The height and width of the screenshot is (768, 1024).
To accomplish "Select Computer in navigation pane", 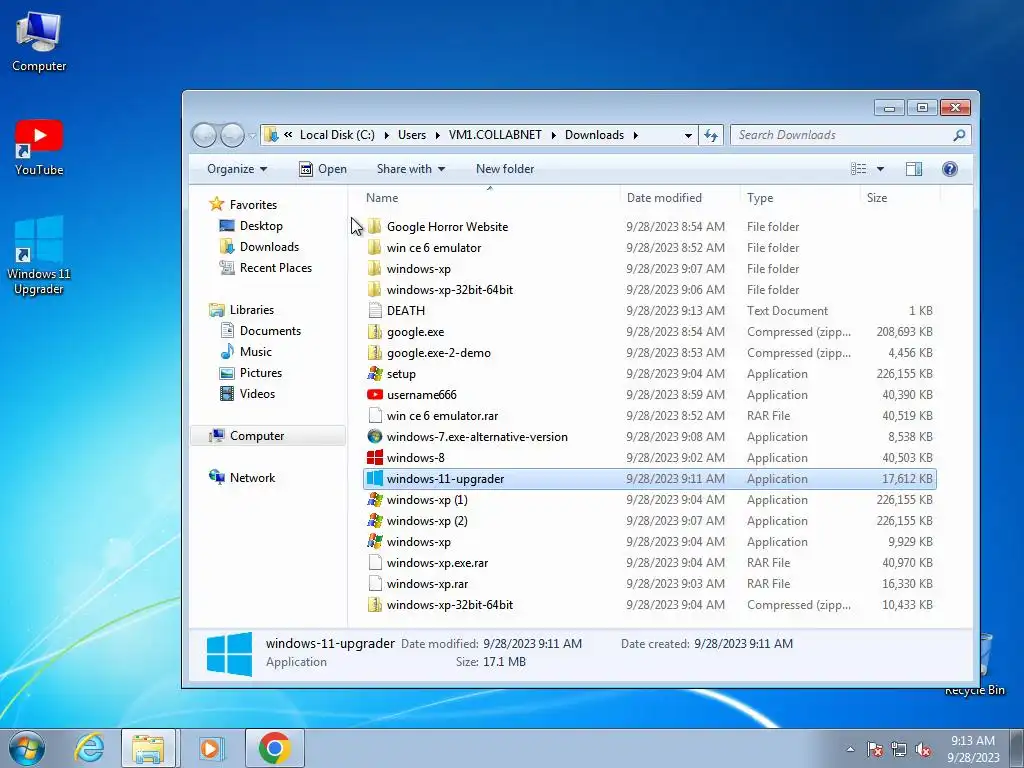I will [x=268, y=436].
